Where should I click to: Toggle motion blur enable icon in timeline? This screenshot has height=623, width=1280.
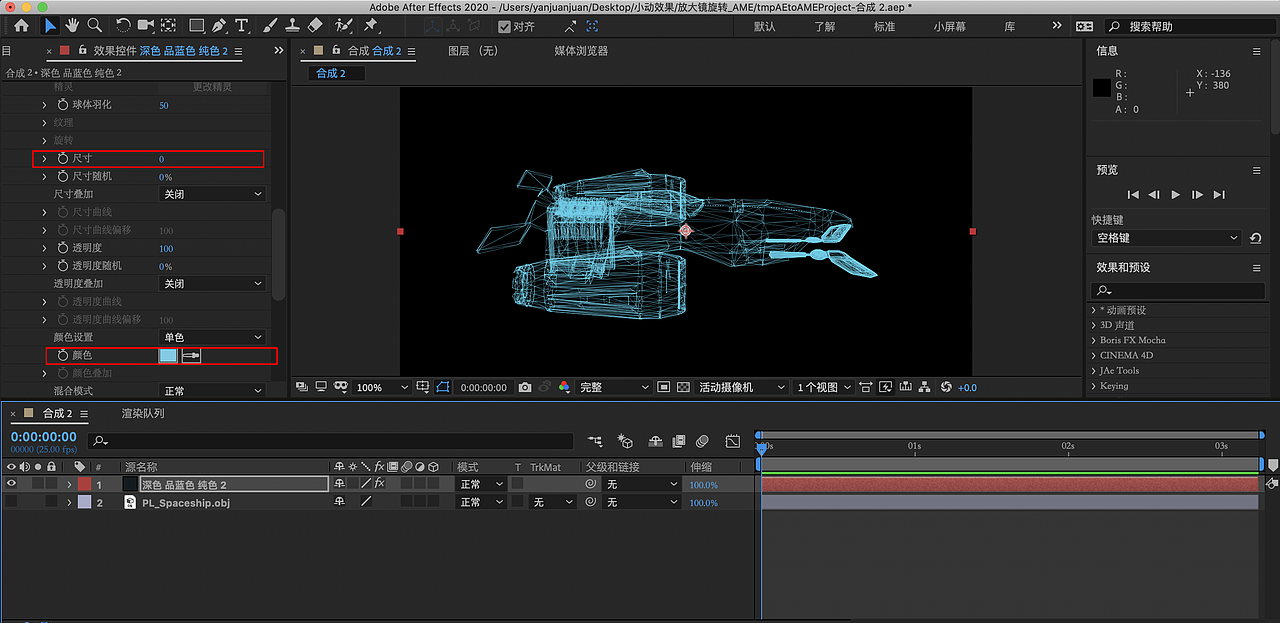(x=703, y=441)
